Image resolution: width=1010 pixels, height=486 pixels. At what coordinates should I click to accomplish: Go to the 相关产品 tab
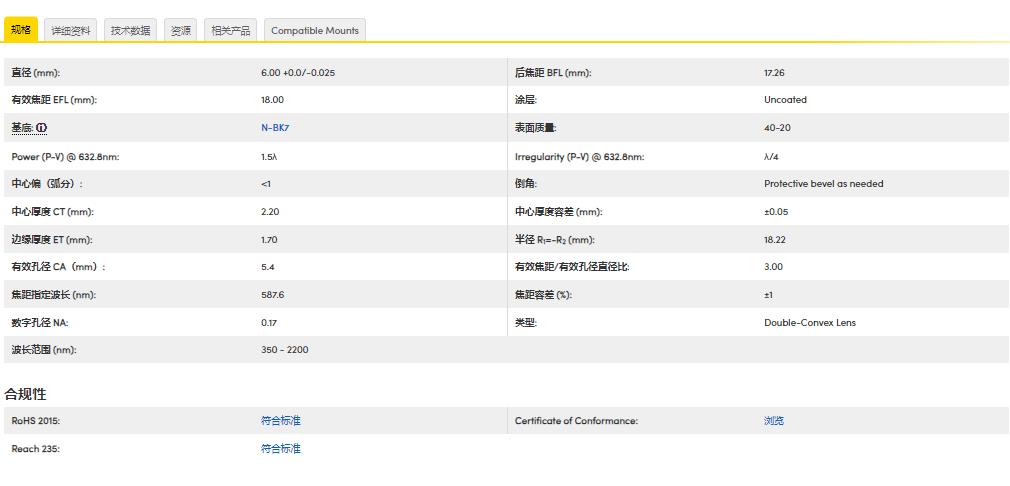click(x=231, y=31)
